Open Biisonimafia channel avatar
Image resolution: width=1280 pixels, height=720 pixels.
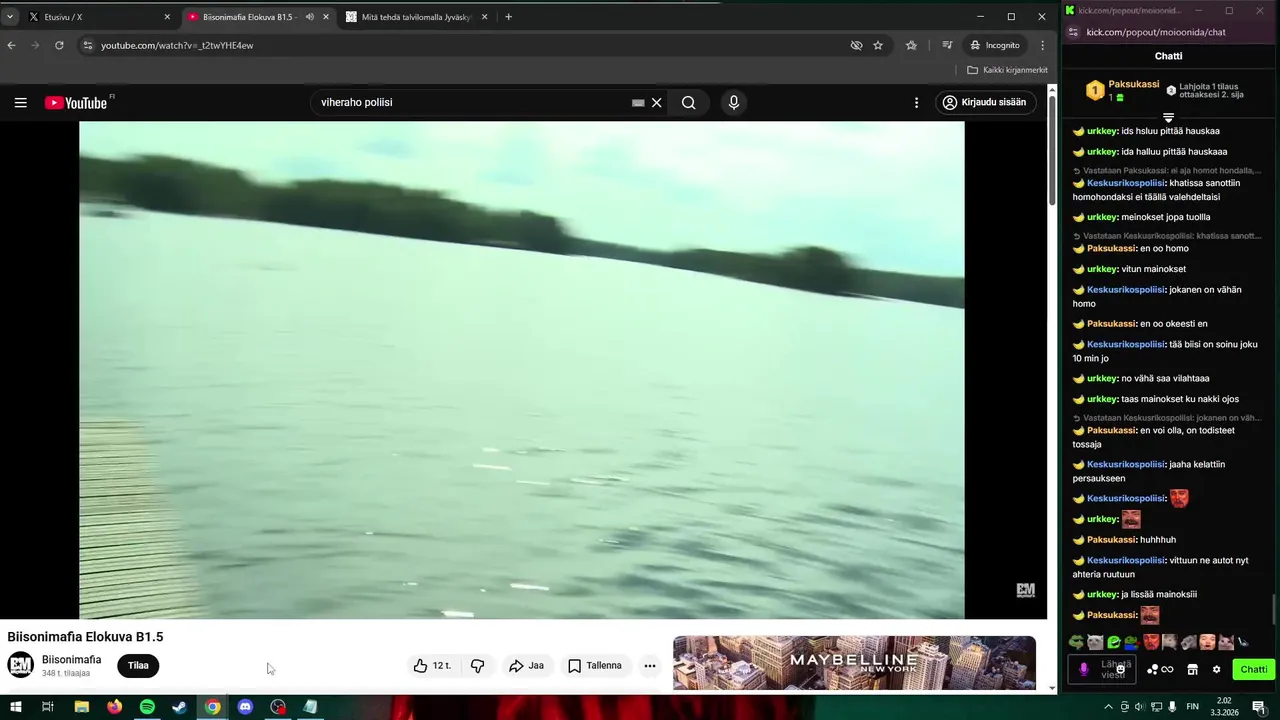coord(20,665)
